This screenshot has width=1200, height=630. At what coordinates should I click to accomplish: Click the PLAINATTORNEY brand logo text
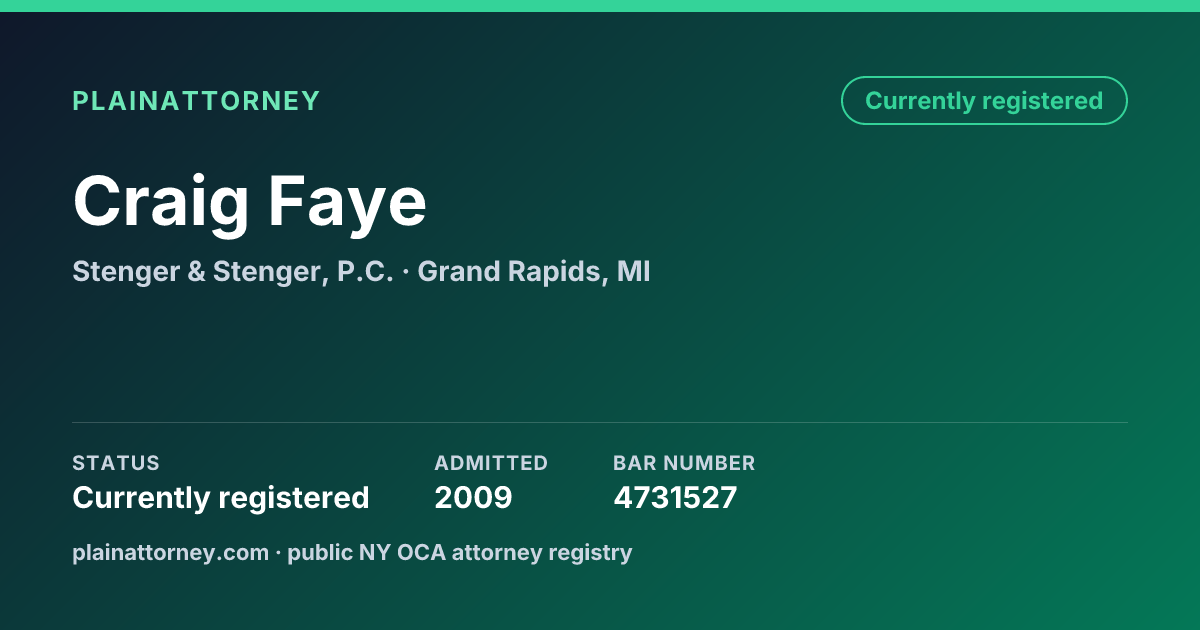[196, 101]
